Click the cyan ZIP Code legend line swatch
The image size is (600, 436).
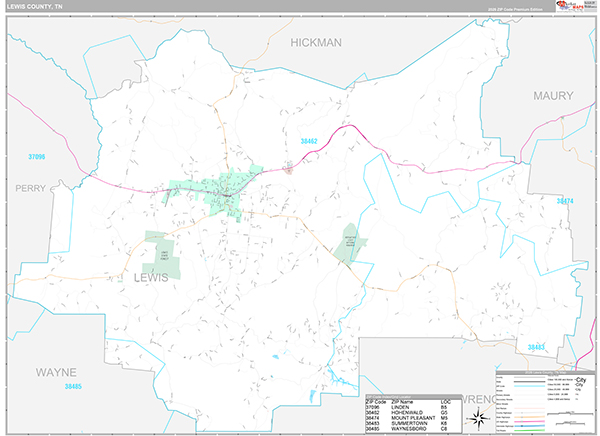pos(530,386)
